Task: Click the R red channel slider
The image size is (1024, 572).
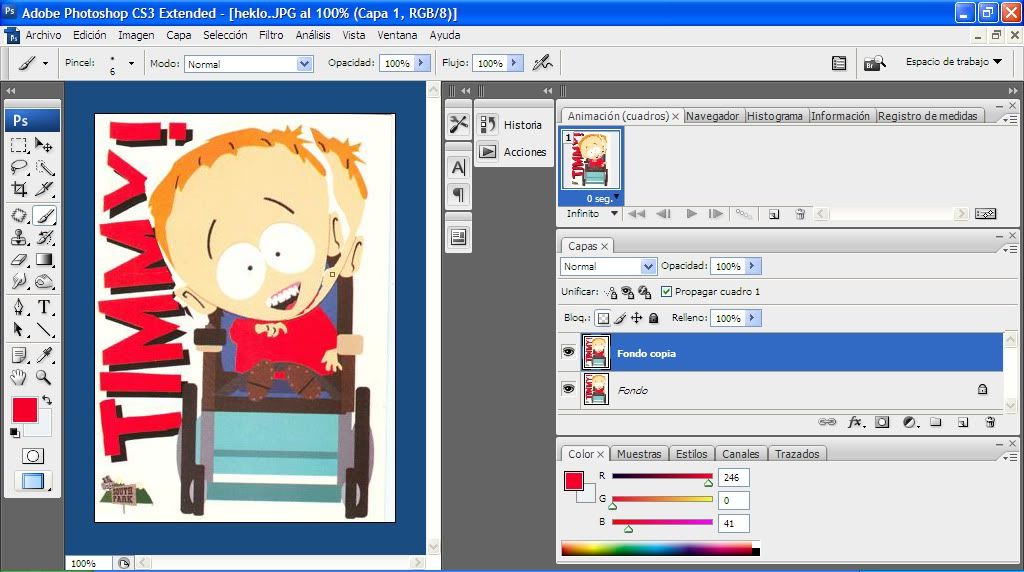Action: click(662, 476)
